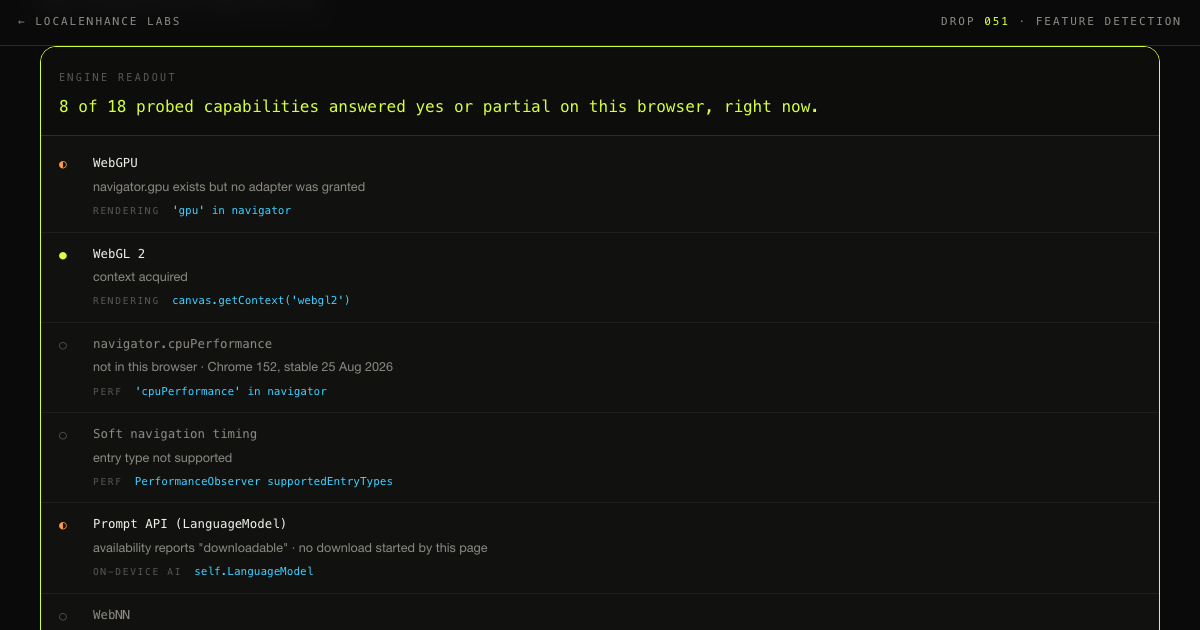Click RENDERING tag under WebGL 2
The width and height of the screenshot is (1200, 630).
coord(126,301)
